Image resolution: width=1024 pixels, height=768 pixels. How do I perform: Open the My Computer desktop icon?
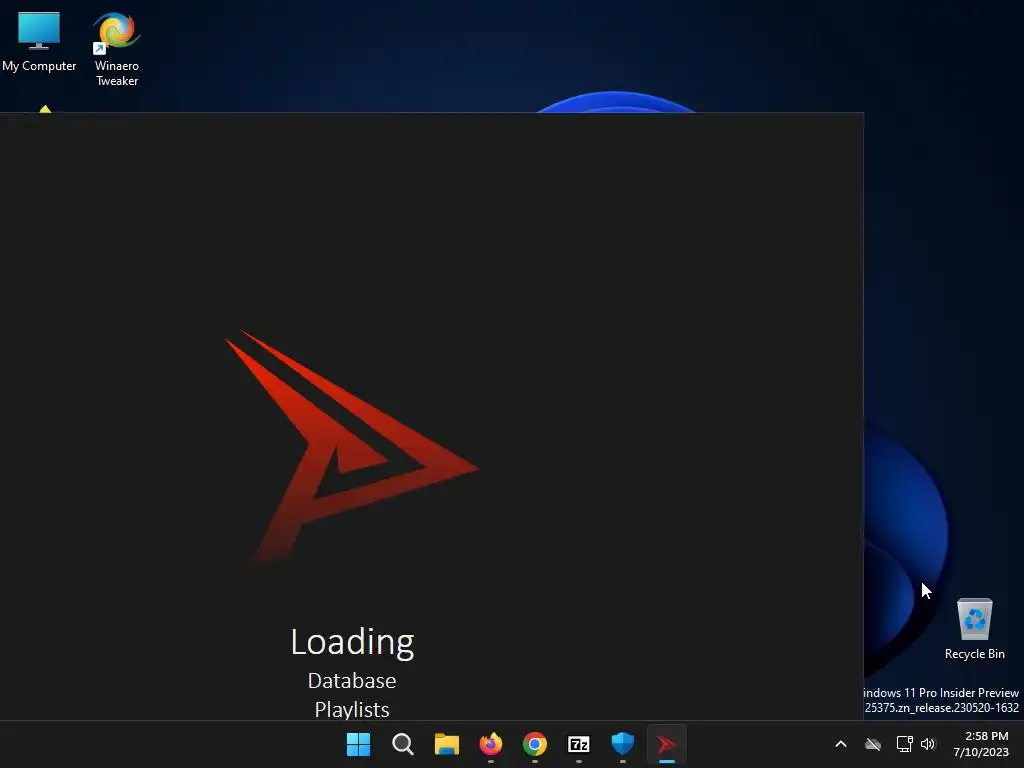tap(39, 42)
